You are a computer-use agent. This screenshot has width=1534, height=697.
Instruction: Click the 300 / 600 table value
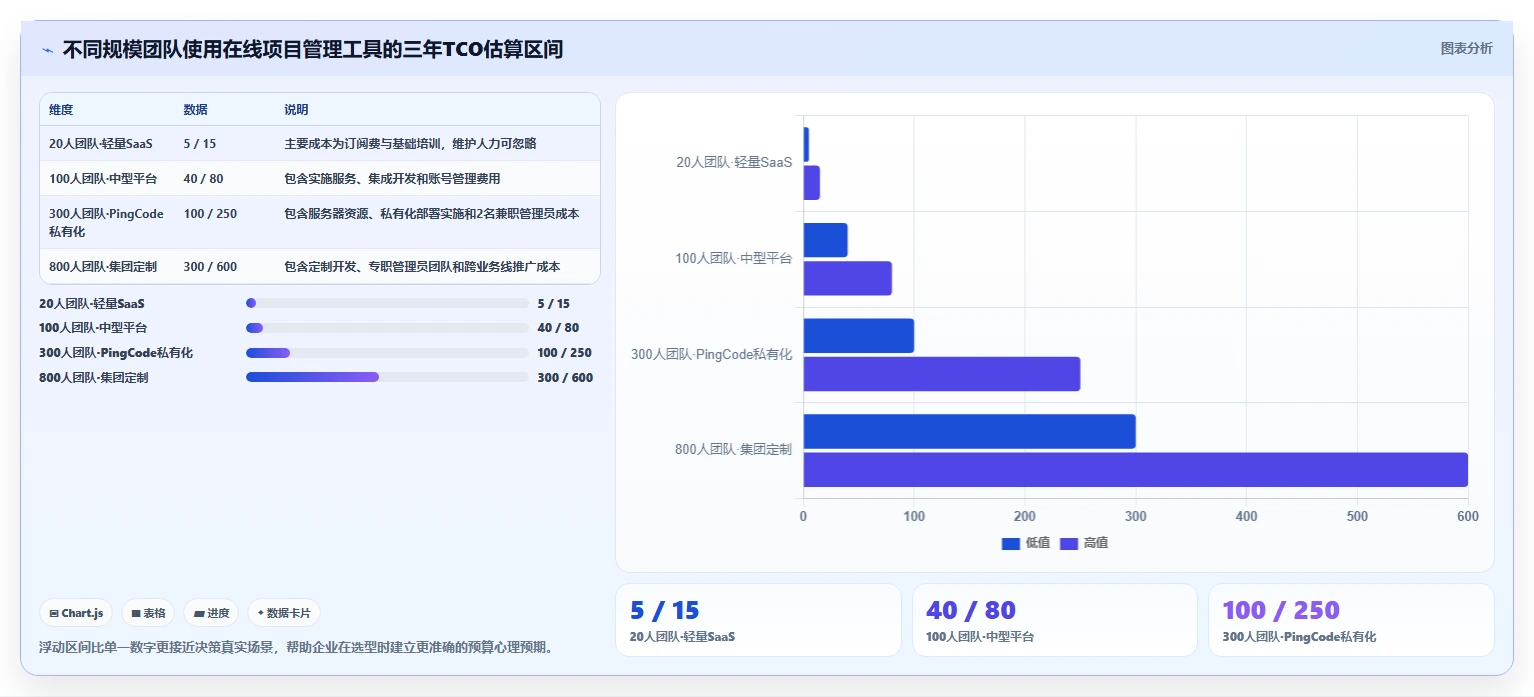tap(210, 267)
